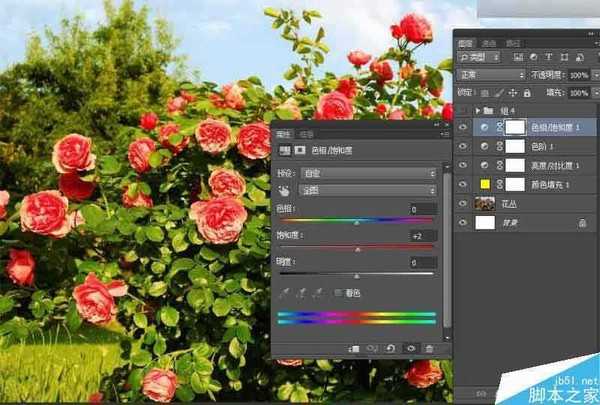Screen dimensions: 600x405
Task: Select the type layer filter icon
Action: click(x=548, y=57)
